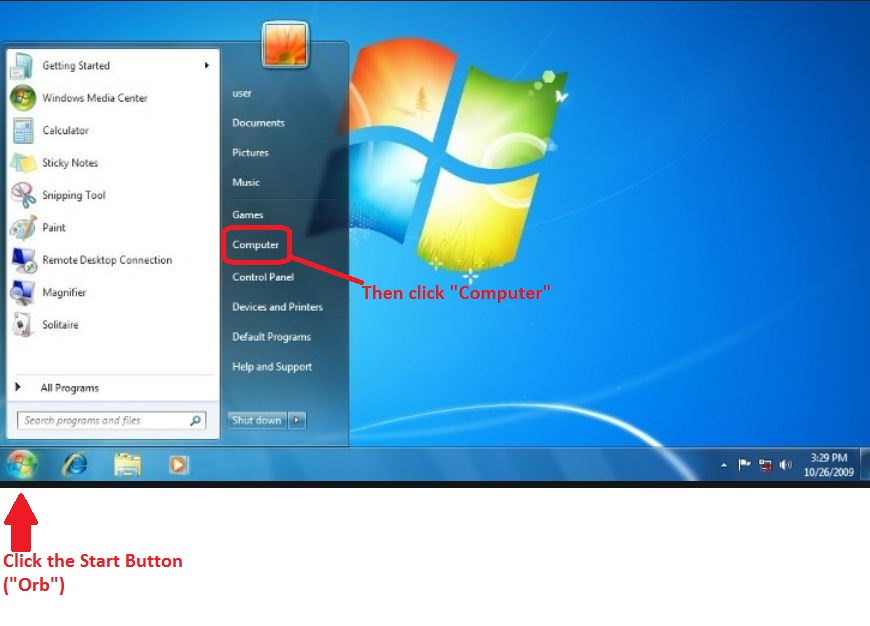Click the Show desktop strip
870x626 pixels.
coord(865,464)
